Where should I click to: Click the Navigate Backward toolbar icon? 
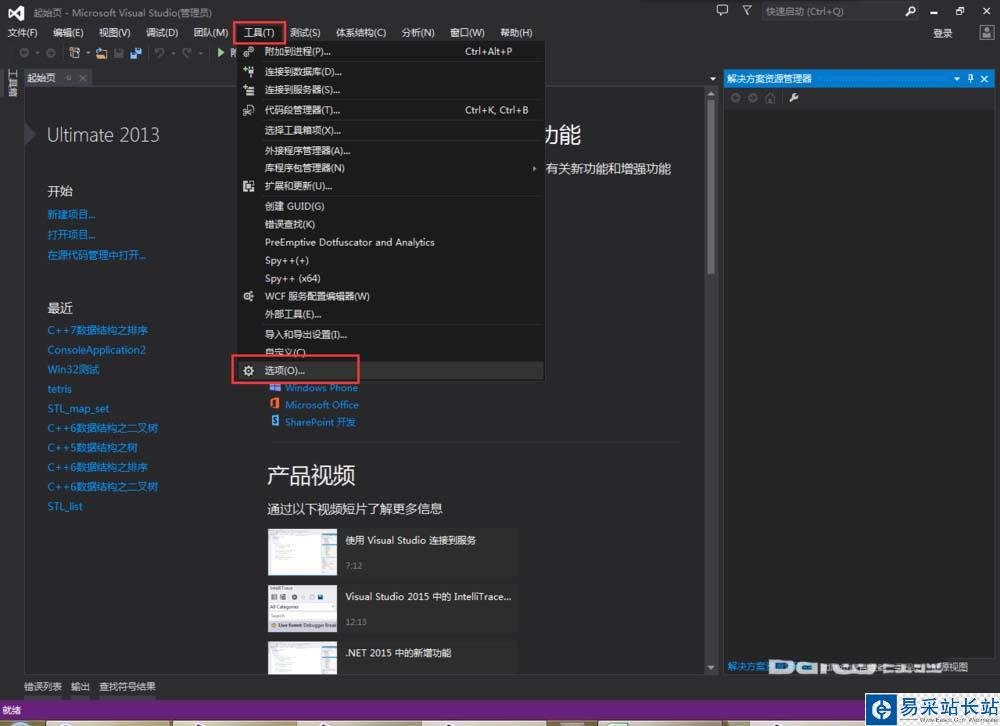tap(24, 53)
